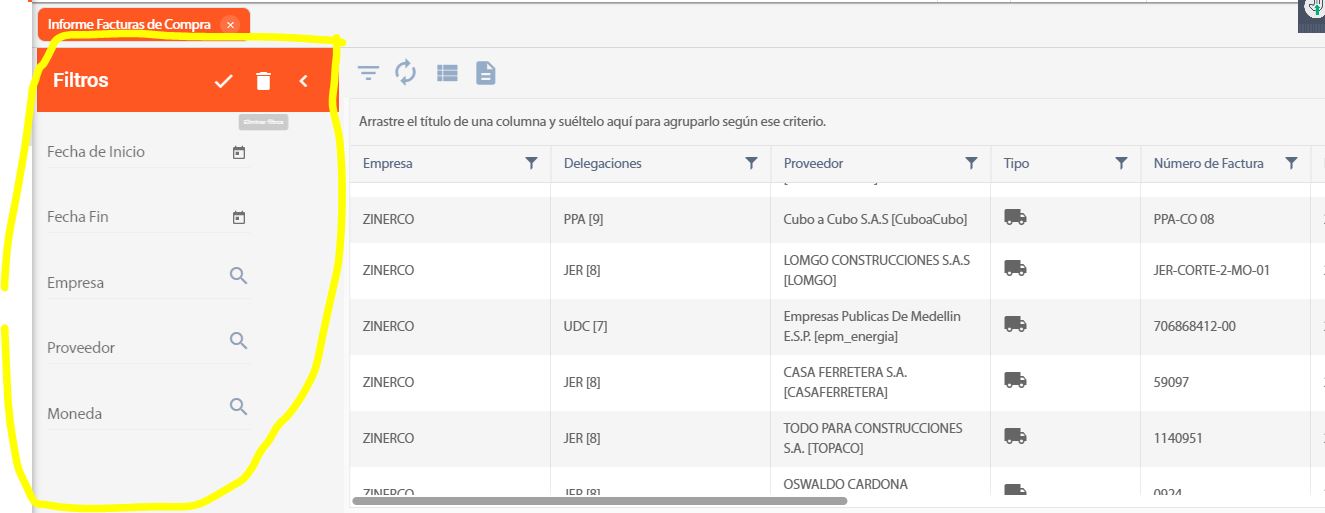Open the Proveedor search lookup
This screenshot has height=513, width=1325.
[238, 341]
